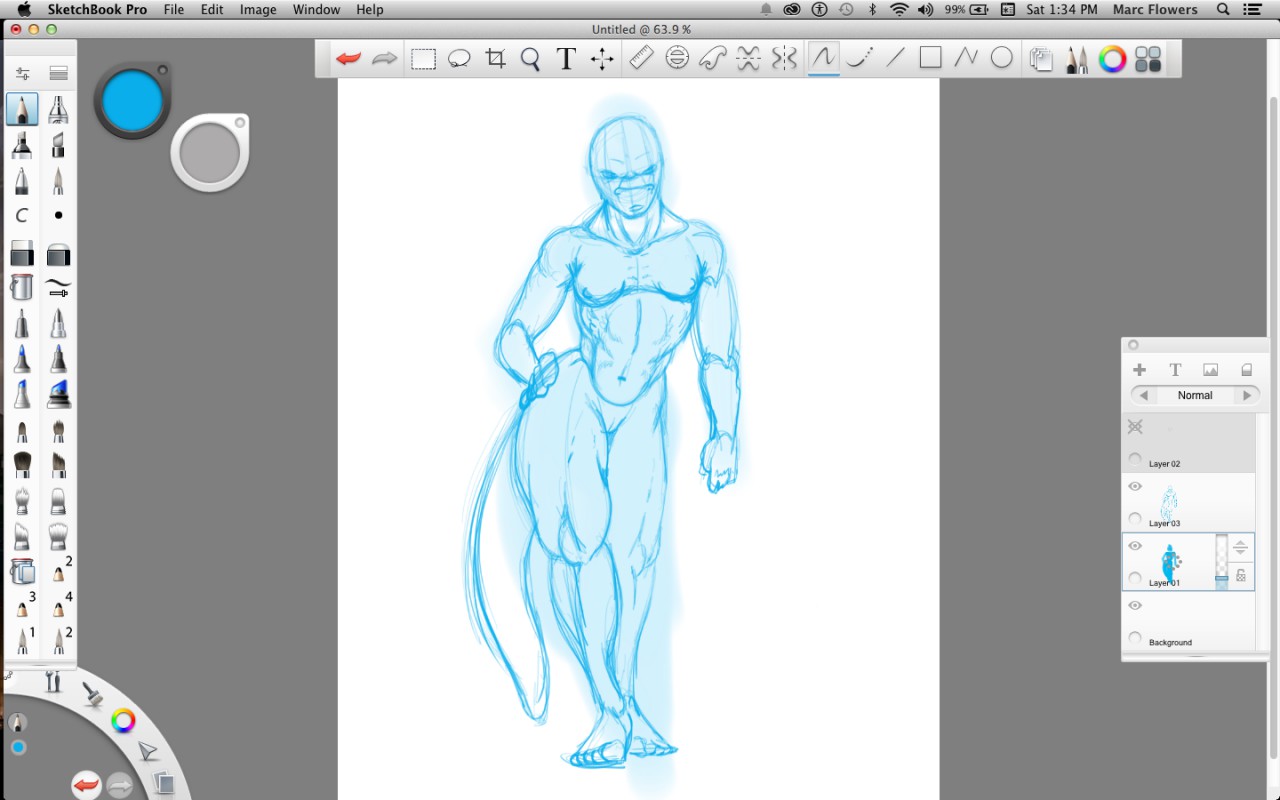
Task: Open the Color Wheel editor in toolbar
Action: coord(1112,59)
